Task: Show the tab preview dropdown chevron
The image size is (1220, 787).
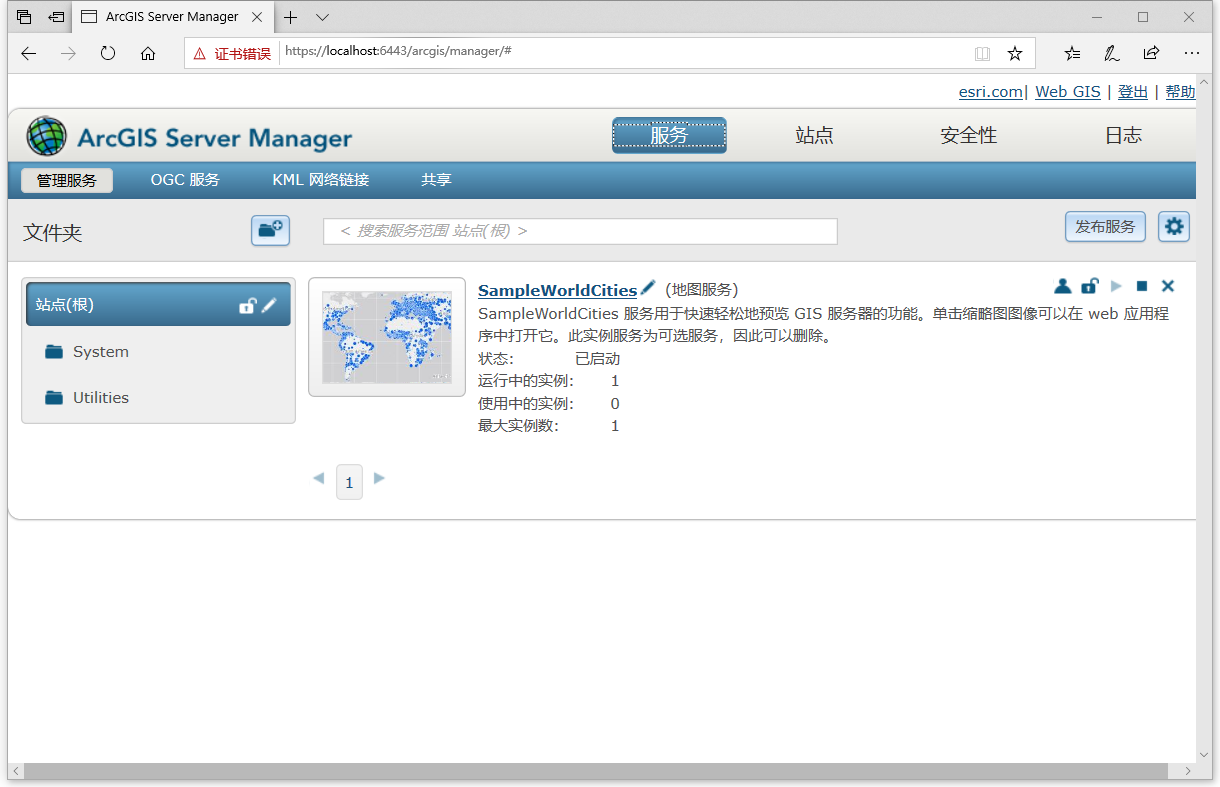Action: tap(322, 17)
